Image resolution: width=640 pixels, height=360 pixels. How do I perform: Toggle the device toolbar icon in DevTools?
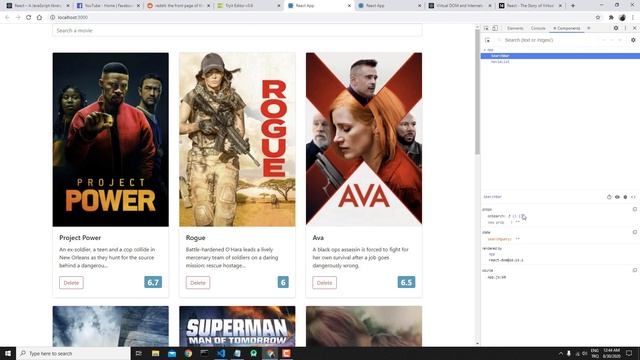[495, 28]
